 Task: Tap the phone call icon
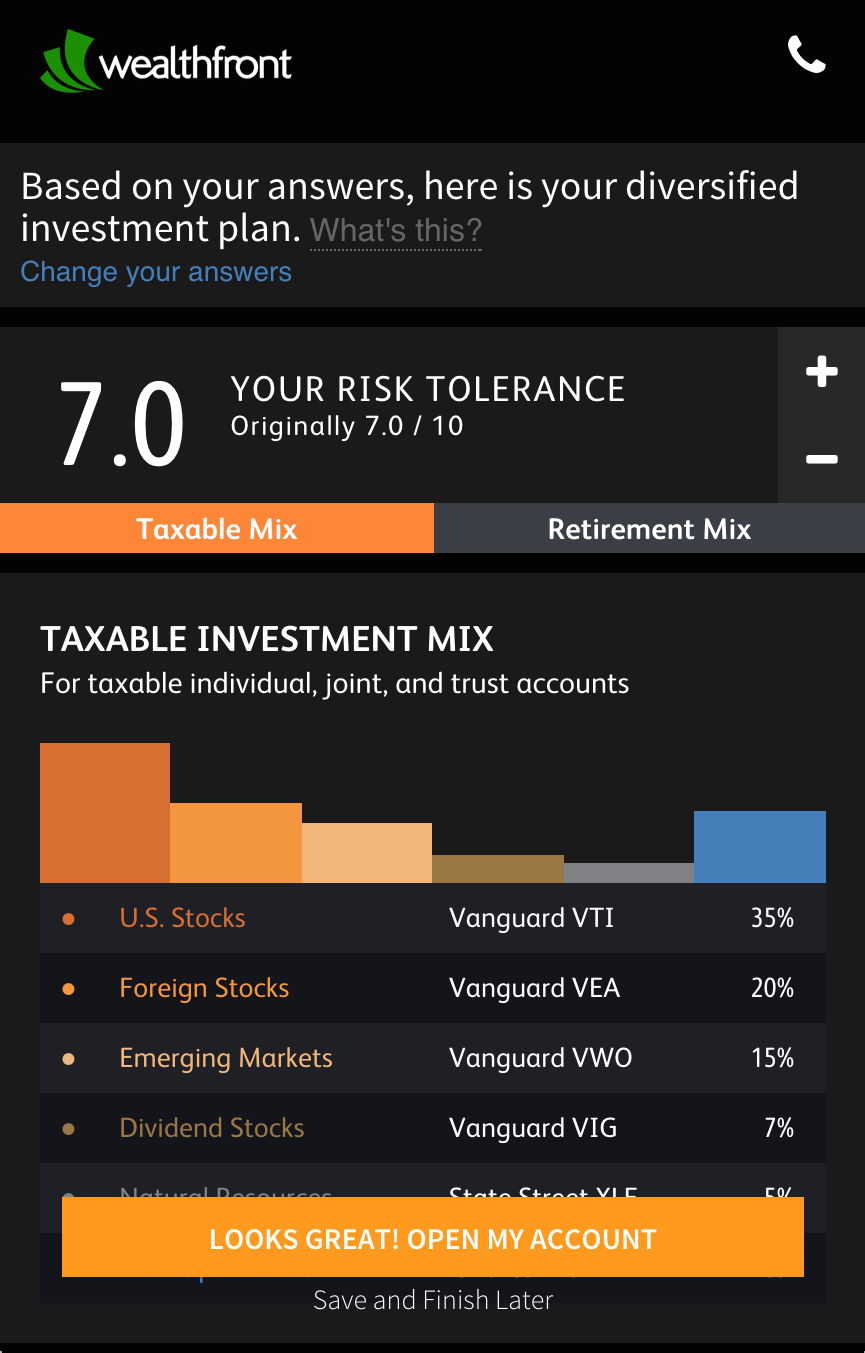806,55
